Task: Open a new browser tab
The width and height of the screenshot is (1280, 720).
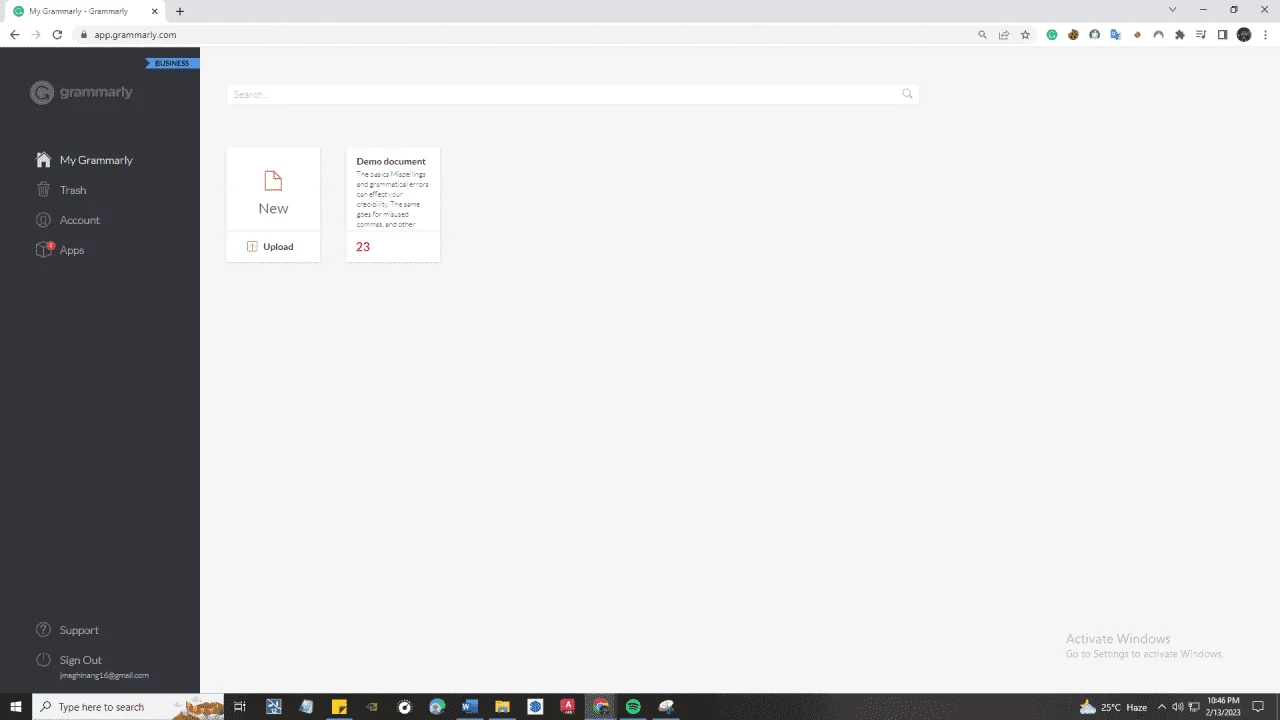Action: (180, 11)
